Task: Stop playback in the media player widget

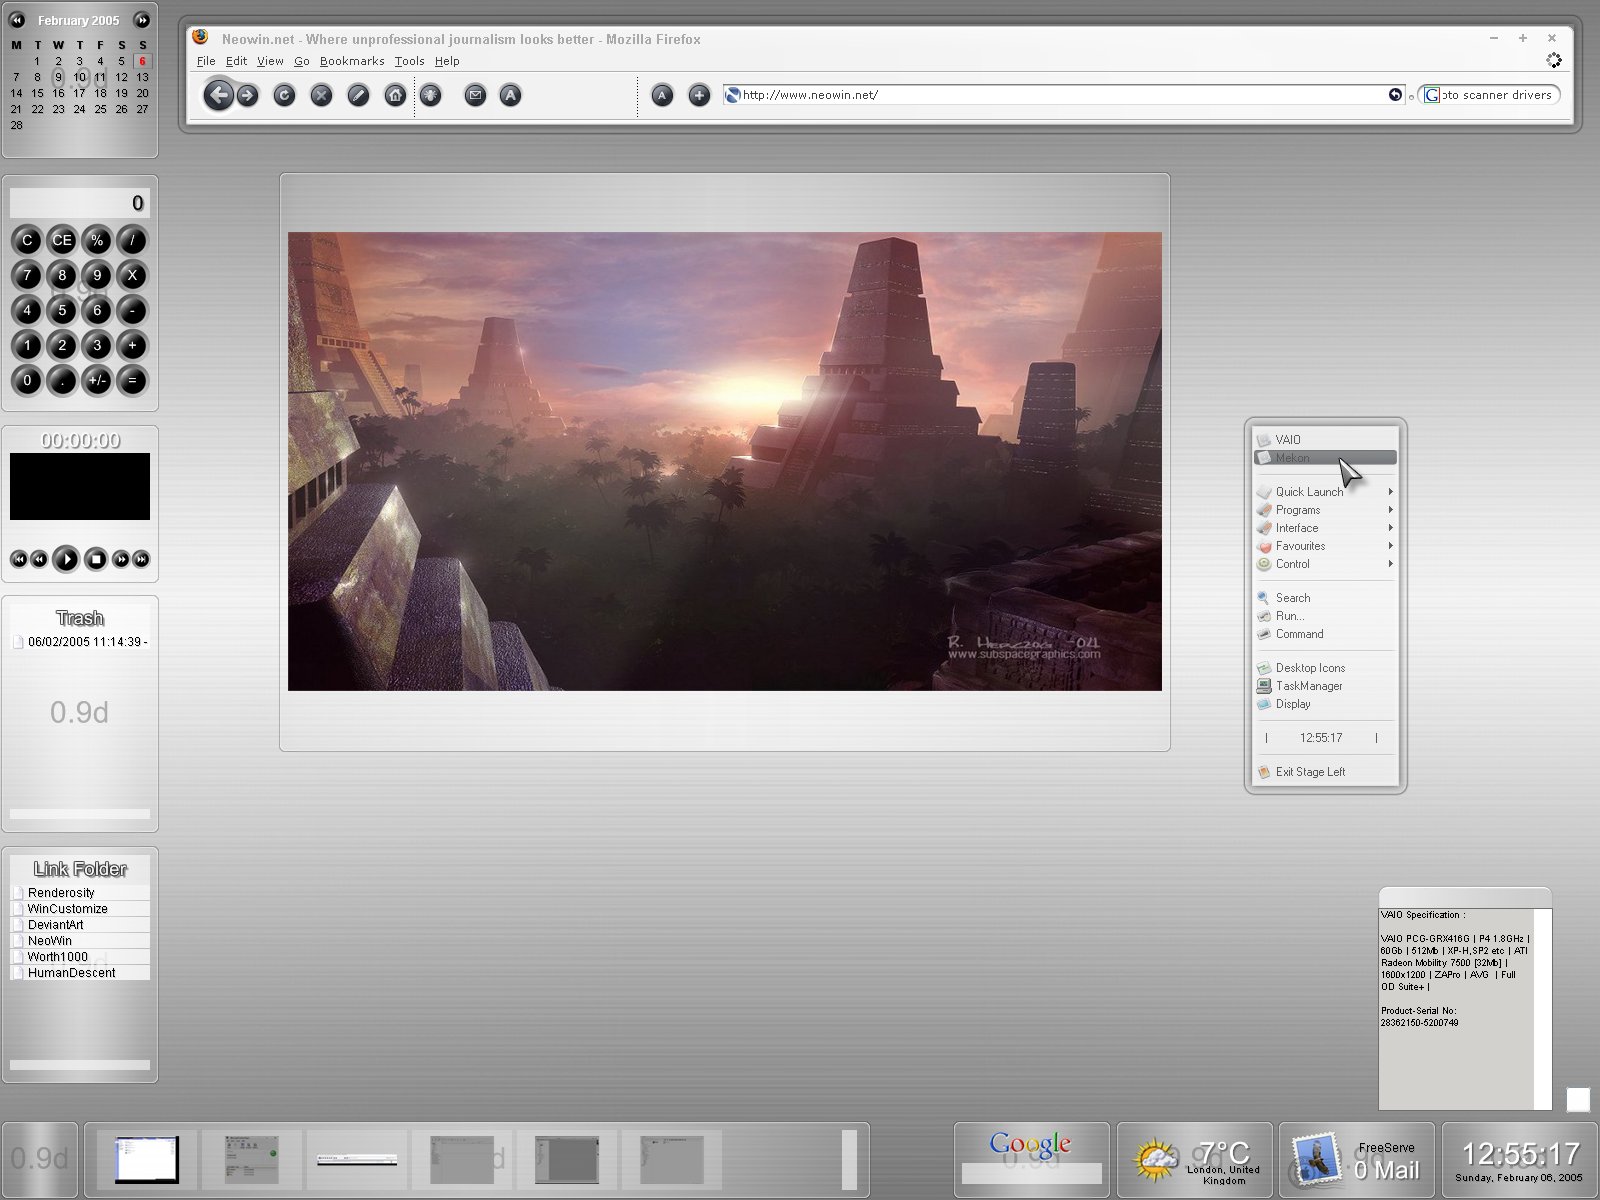Action: point(96,559)
